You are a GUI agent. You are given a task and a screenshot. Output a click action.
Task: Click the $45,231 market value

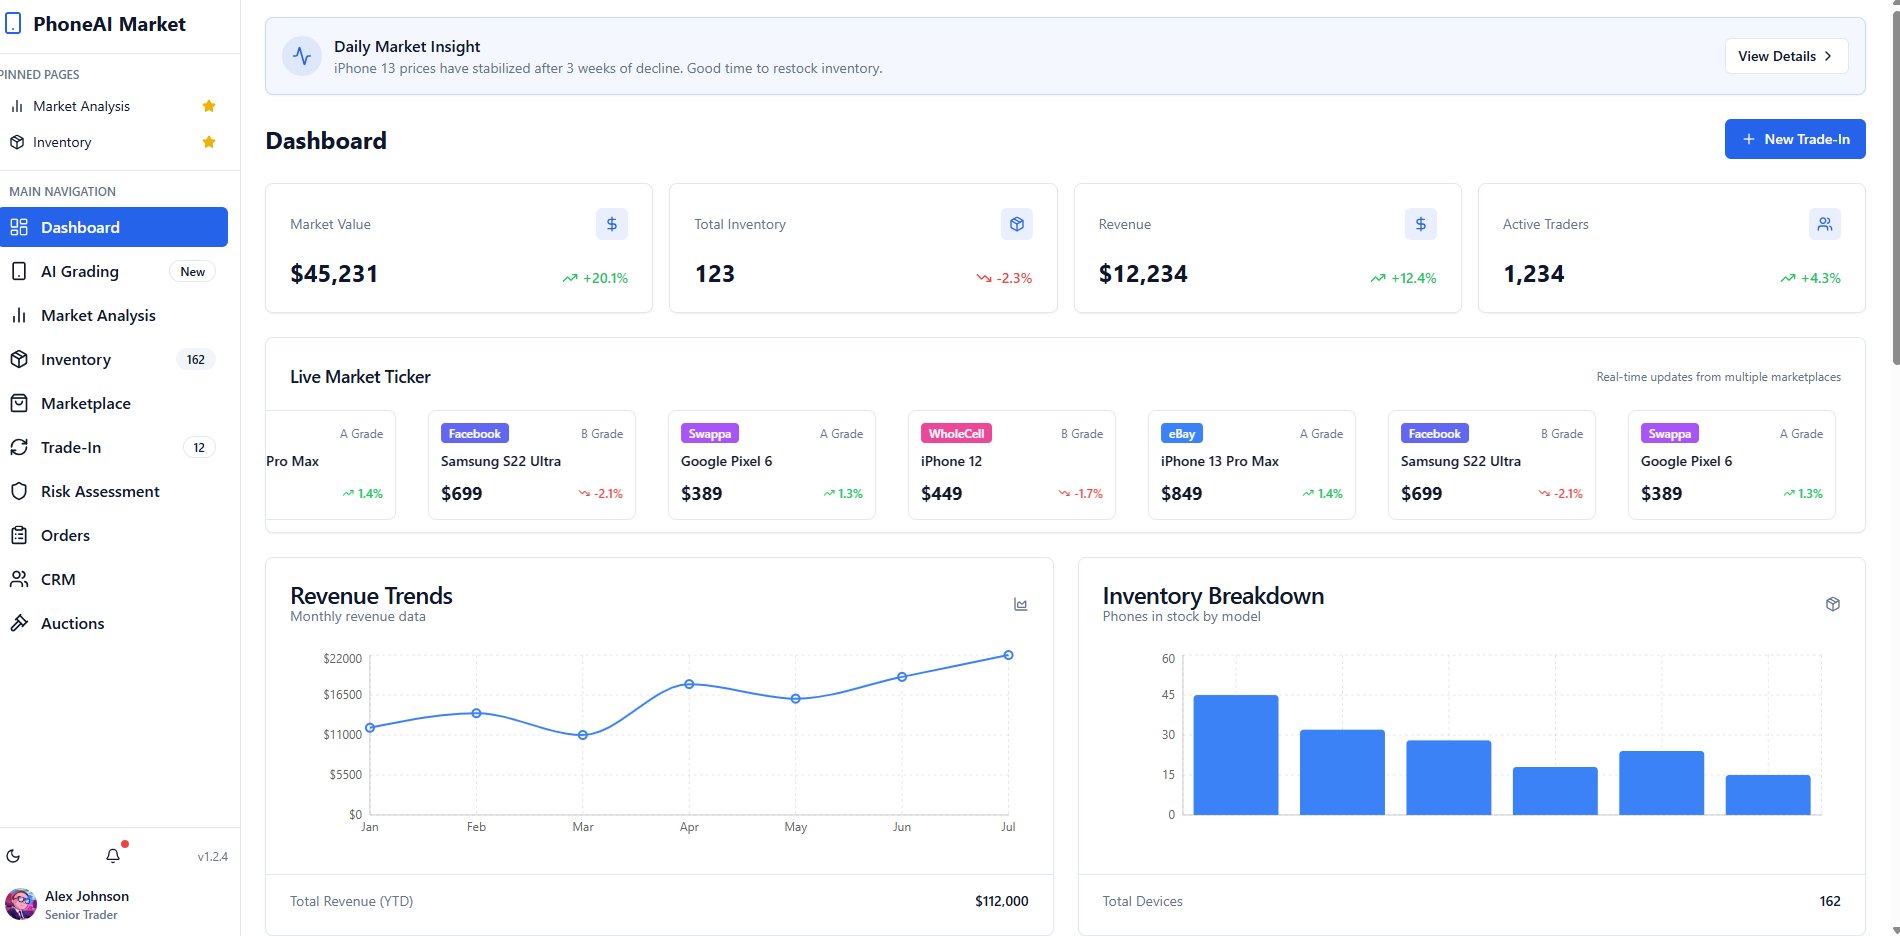(x=334, y=274)
